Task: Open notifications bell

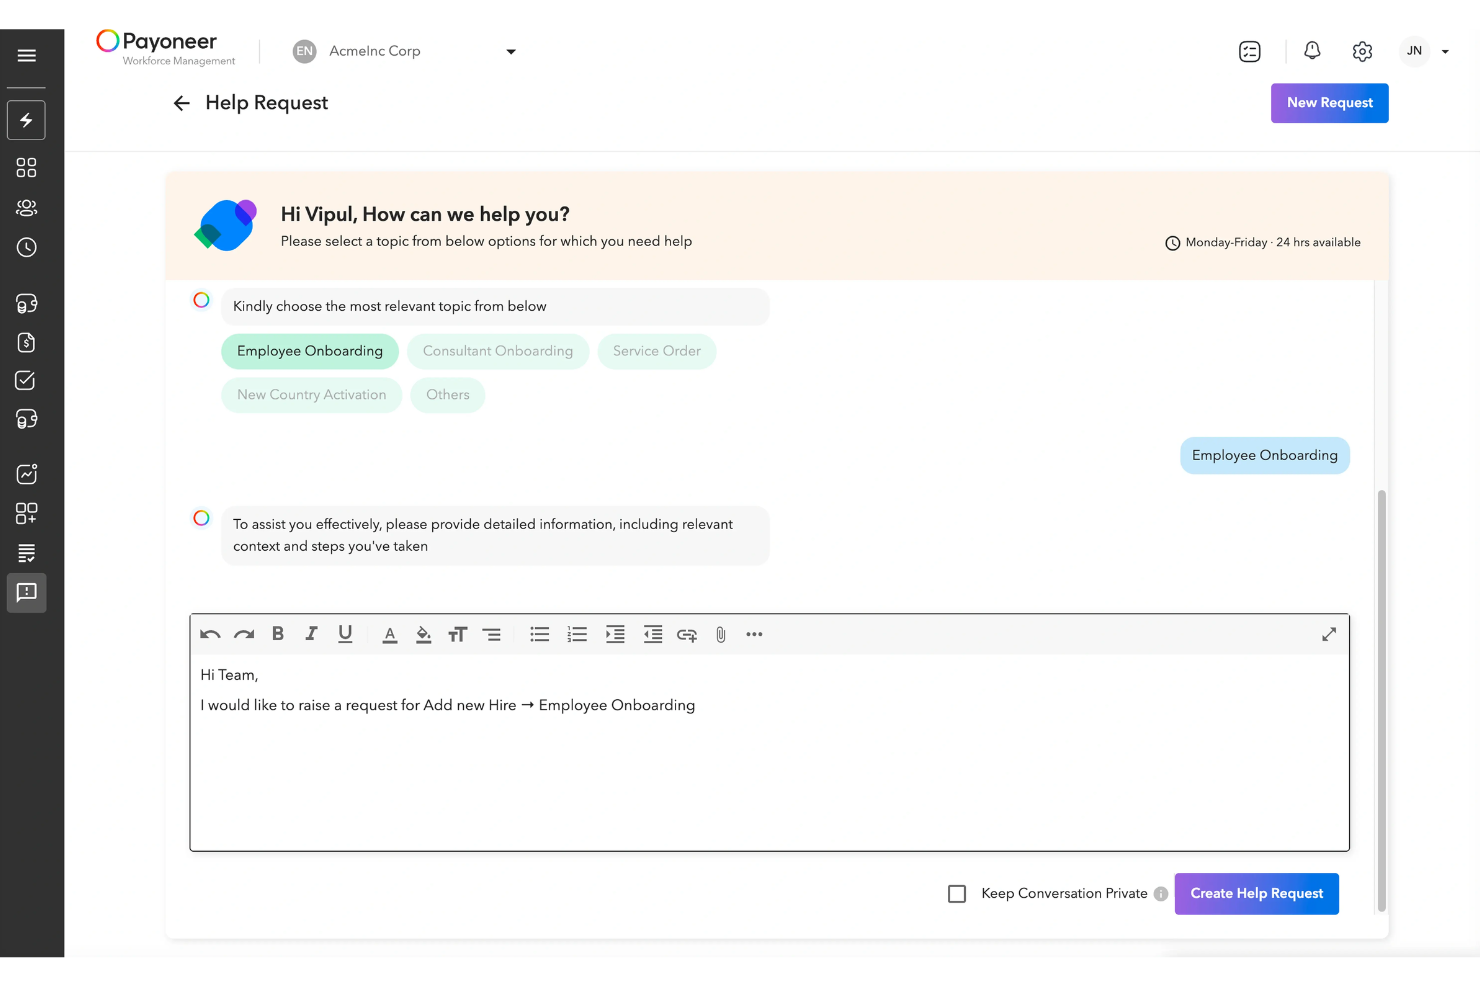Action: 1313,51
